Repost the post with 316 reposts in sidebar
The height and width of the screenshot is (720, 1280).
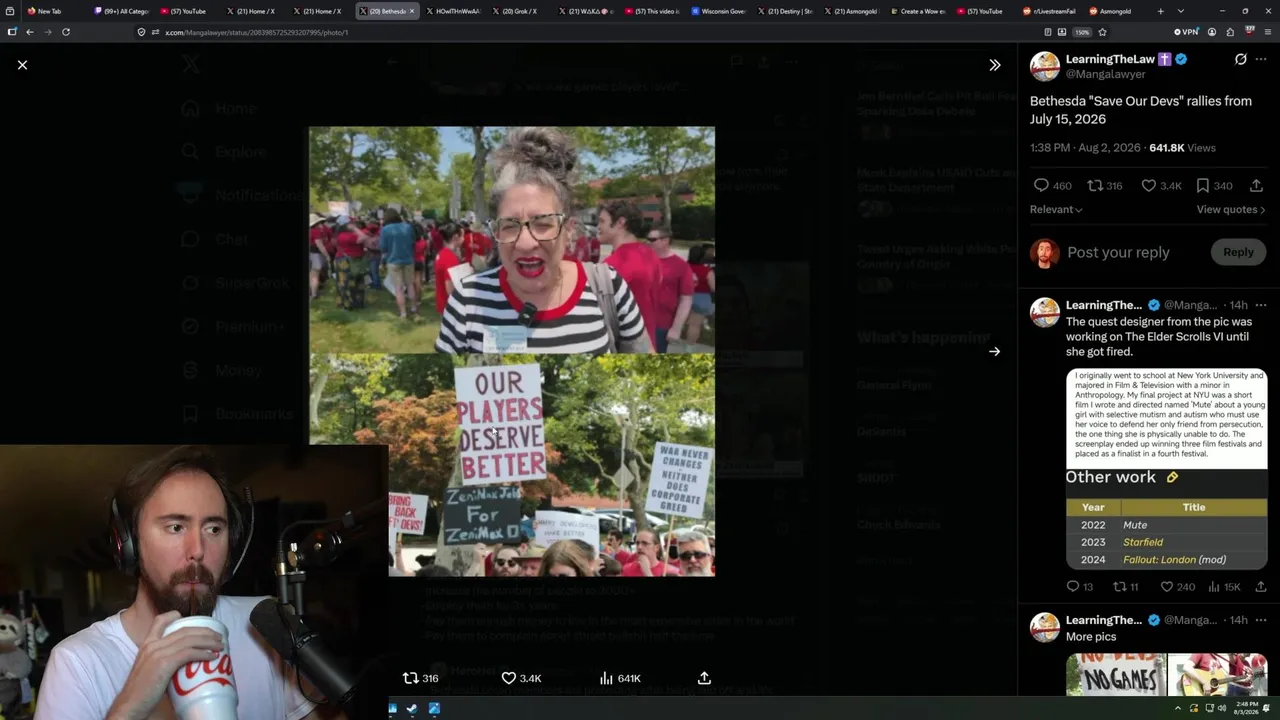point(1105,185)
